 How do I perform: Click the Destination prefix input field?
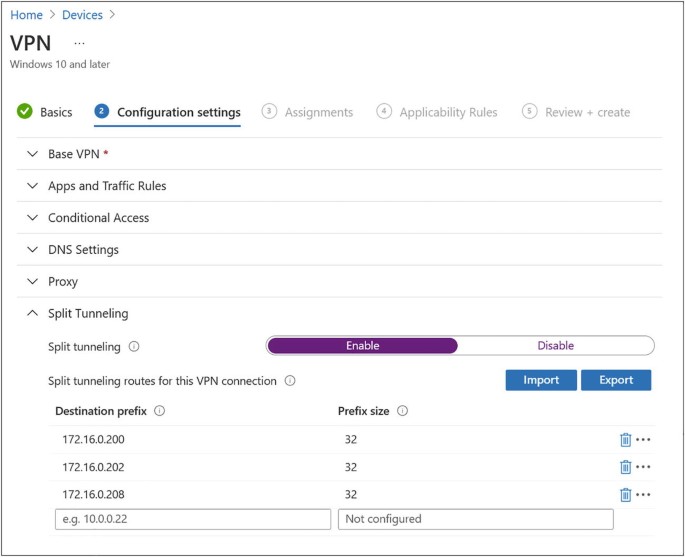coord(192,519)
